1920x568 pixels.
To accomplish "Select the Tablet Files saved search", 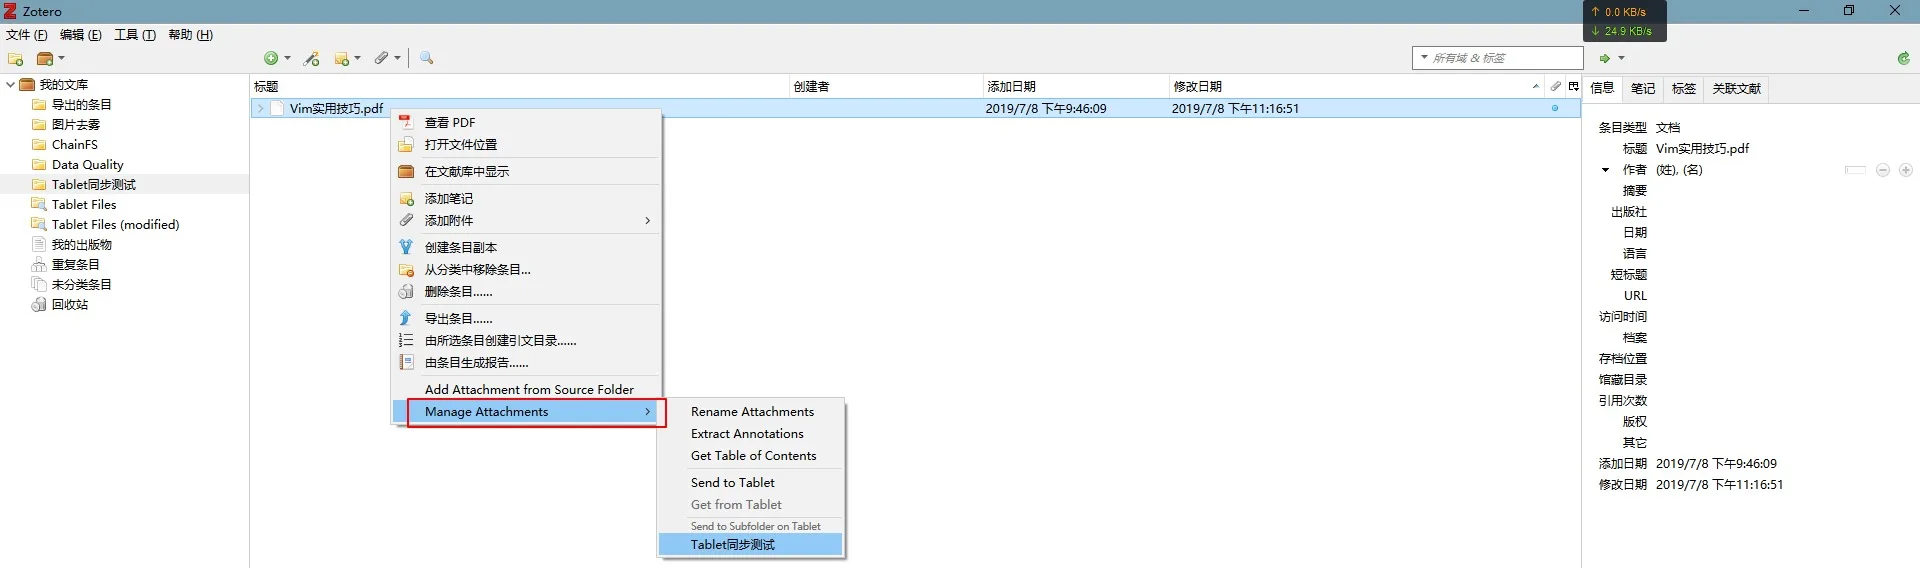I will point(84,205).
